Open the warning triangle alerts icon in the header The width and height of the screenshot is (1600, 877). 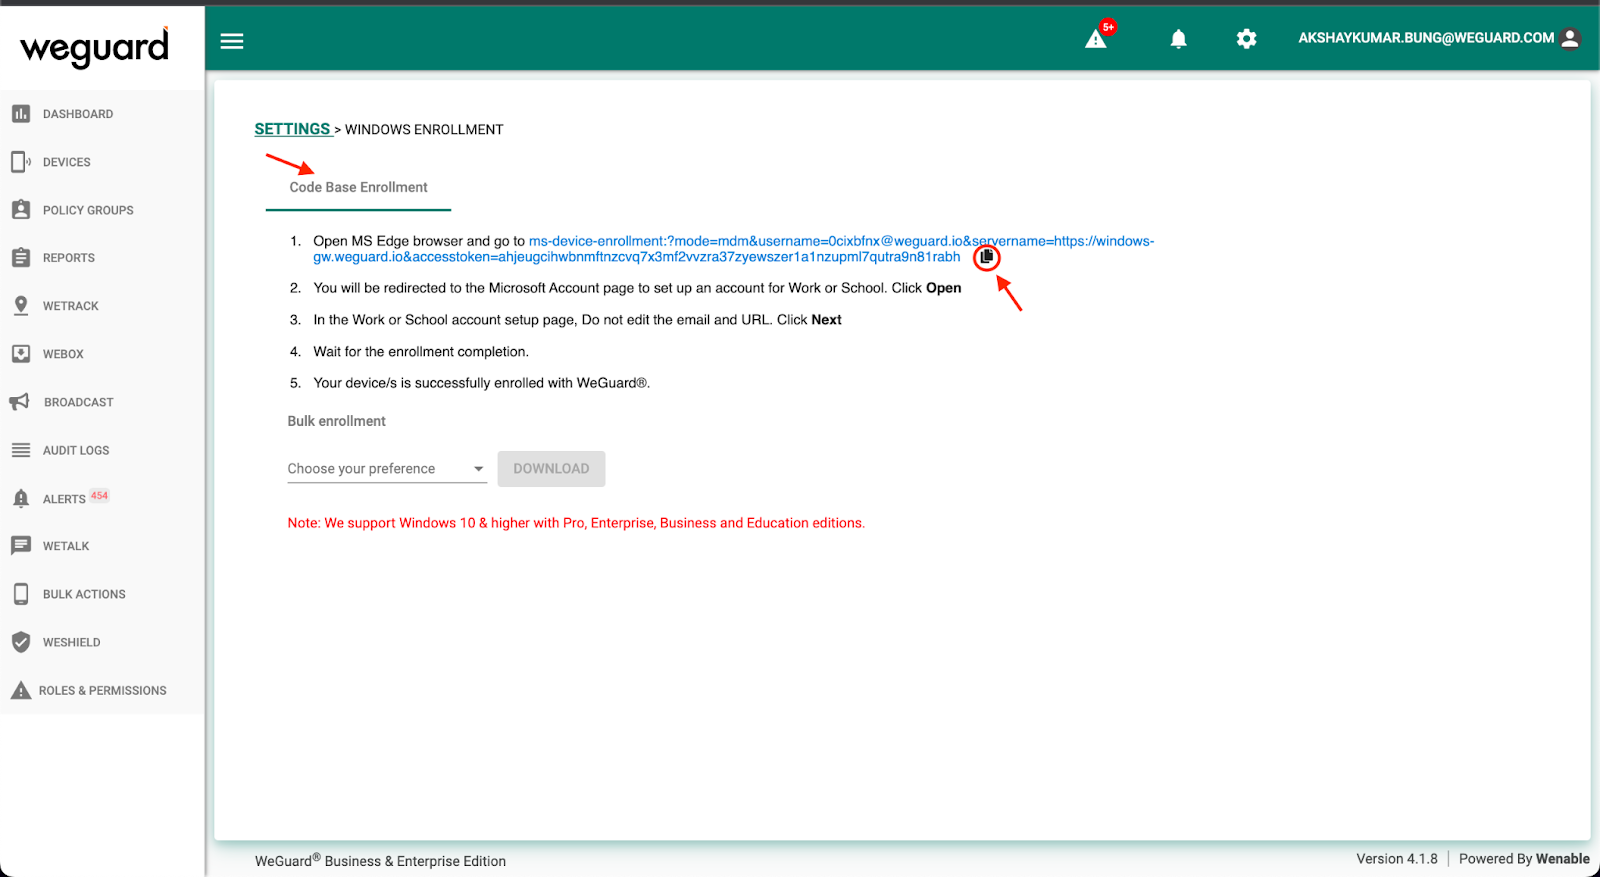click(x=1096, y=39)
